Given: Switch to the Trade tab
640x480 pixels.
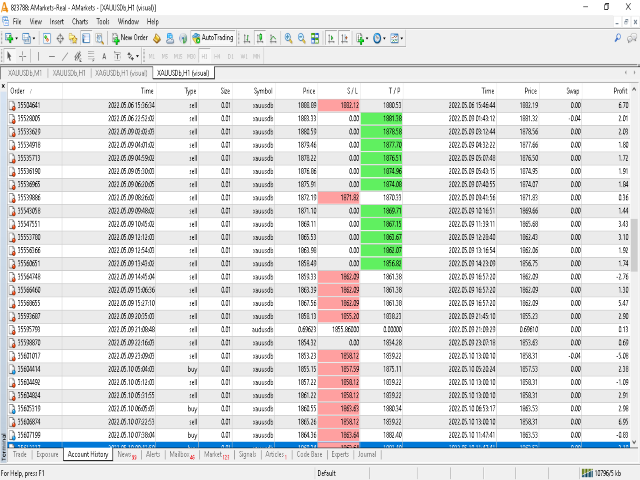Looking at the screenshot, I should 20,454.
